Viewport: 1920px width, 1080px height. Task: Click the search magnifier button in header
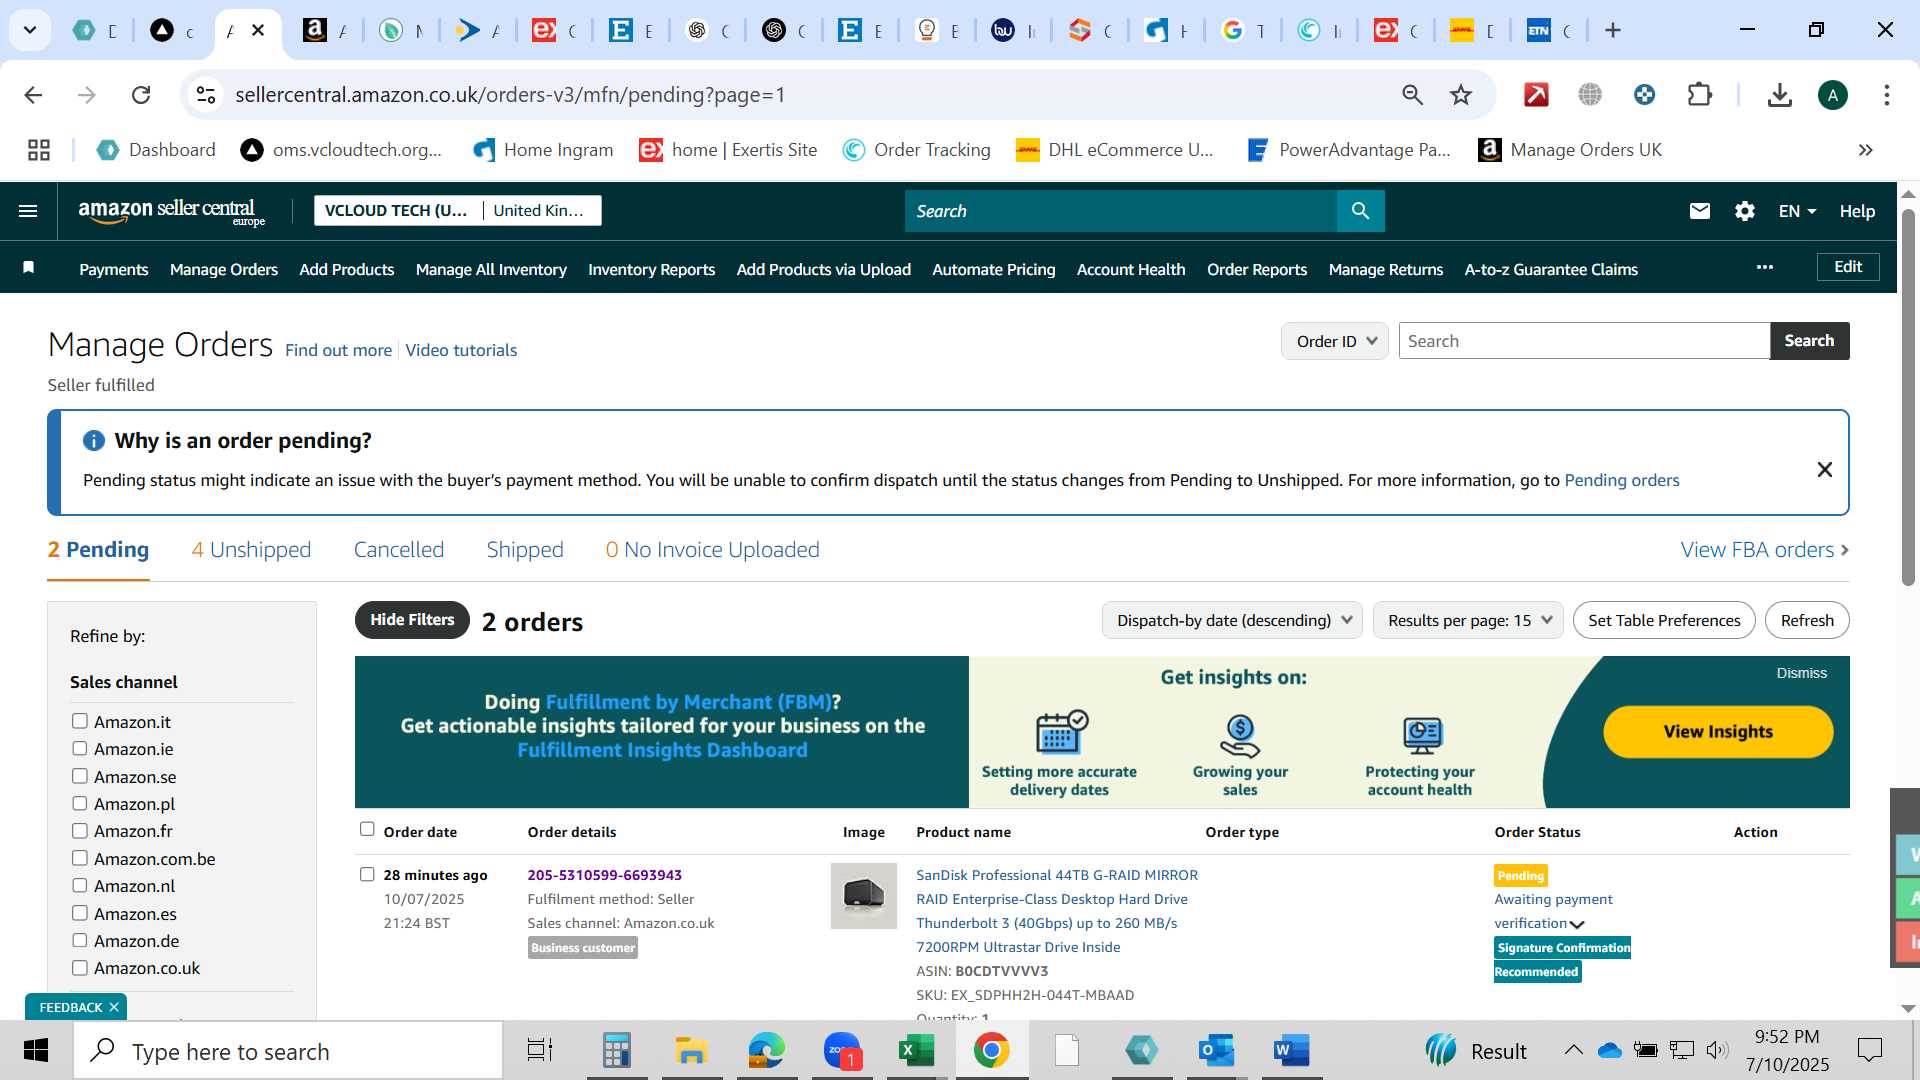(x=1360, y=211)
